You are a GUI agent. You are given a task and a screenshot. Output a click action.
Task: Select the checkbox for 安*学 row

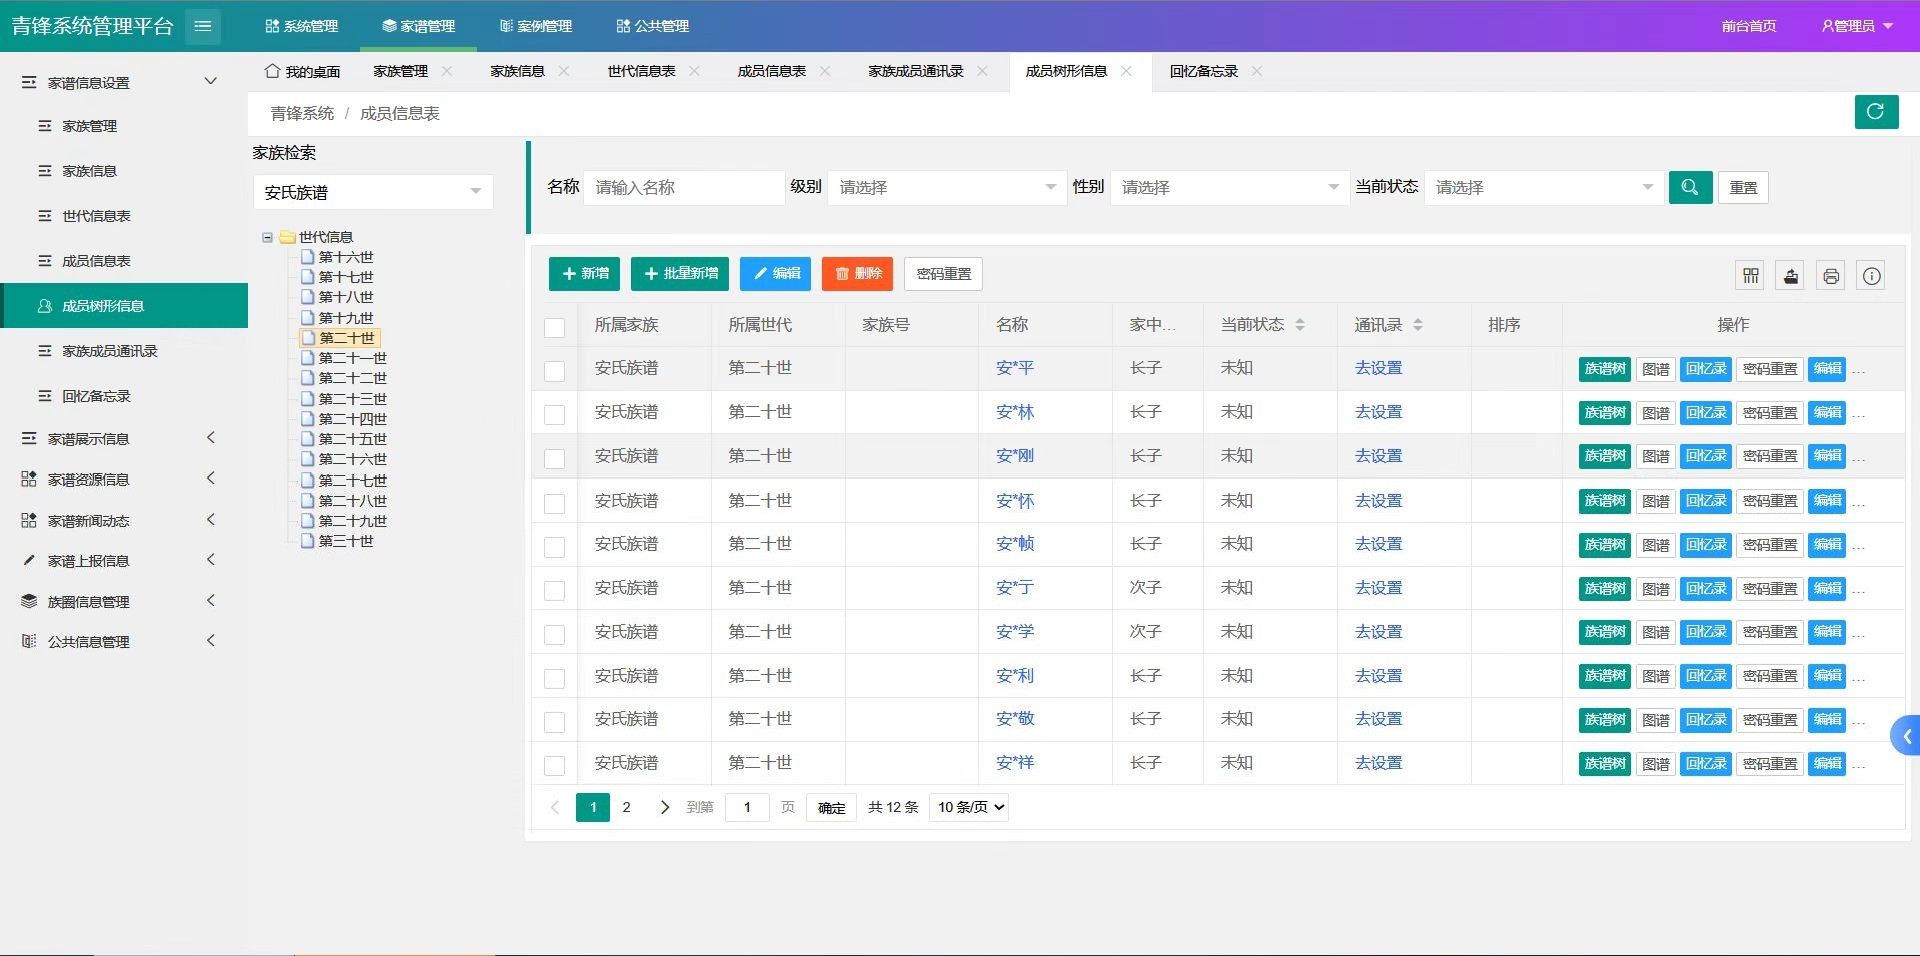tap(554, 634)
